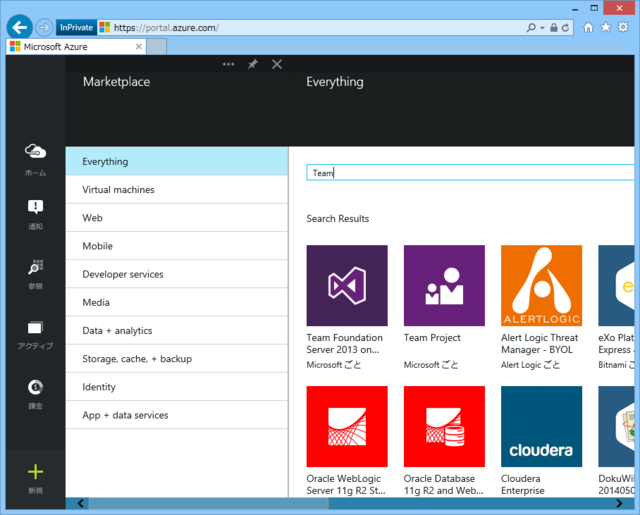Click the page refresh icon
The width and height of the screenshot is (640, 515).
(x=565, y=28)
